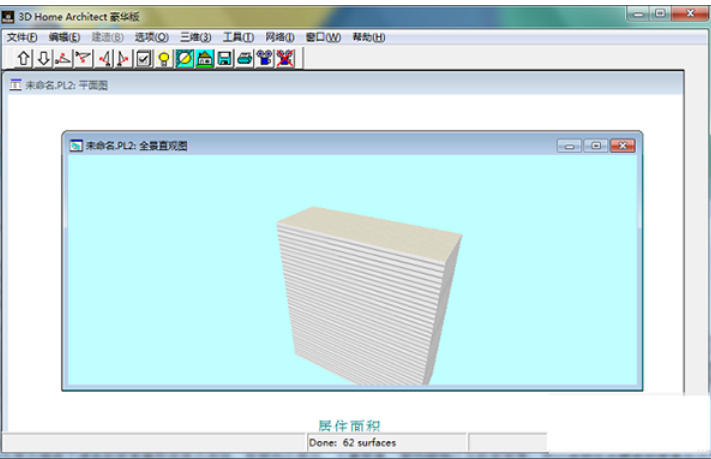Click the down arrow toolbar icon
Image resolution: width=711 pixels, height=459 pixels.
(x=43, y=58)
